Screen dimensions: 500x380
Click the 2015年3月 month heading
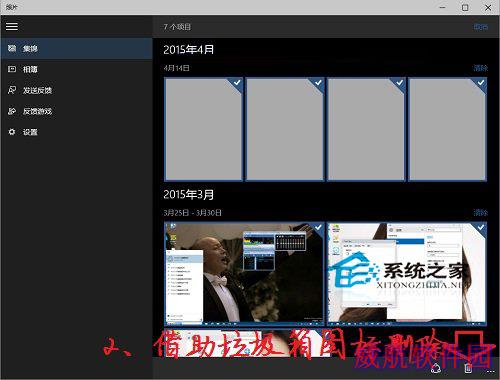click(189, 194)
